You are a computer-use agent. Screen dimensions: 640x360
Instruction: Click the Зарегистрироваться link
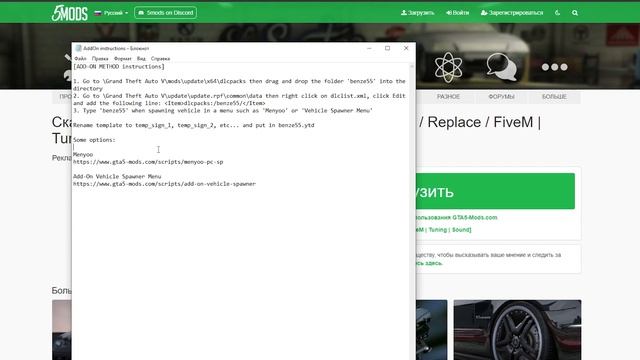512,13
